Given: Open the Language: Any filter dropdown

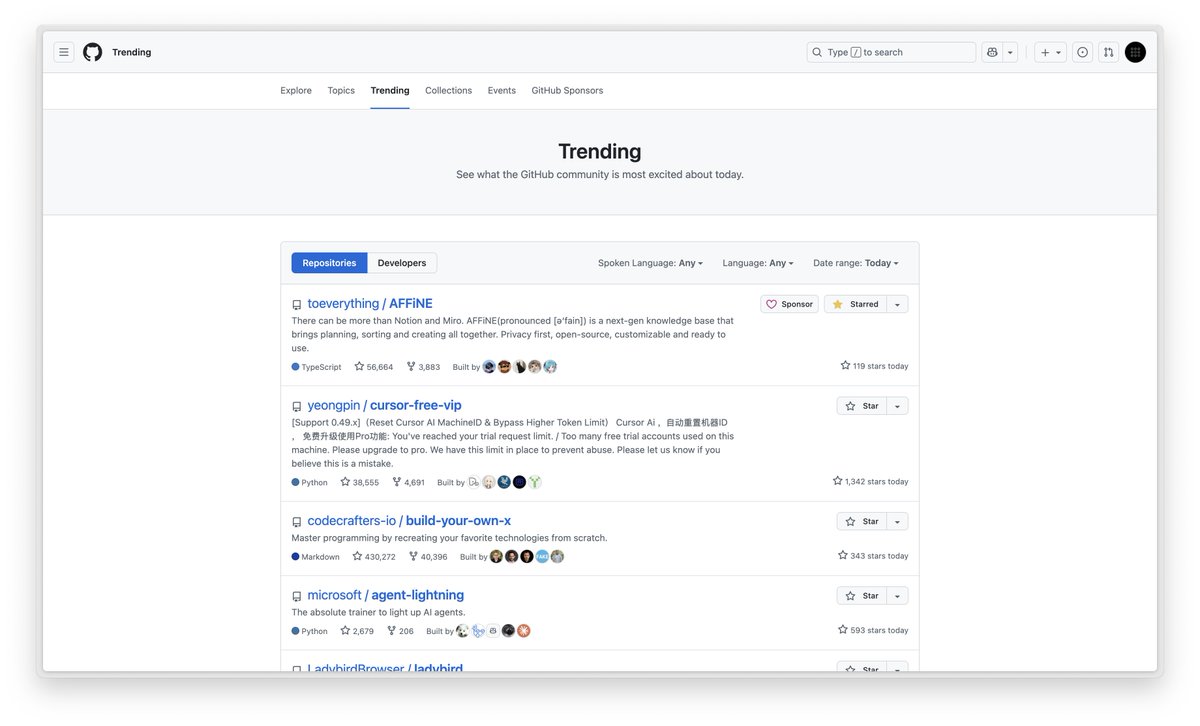Looking at the screenshot, I should [x=758, y=263].
